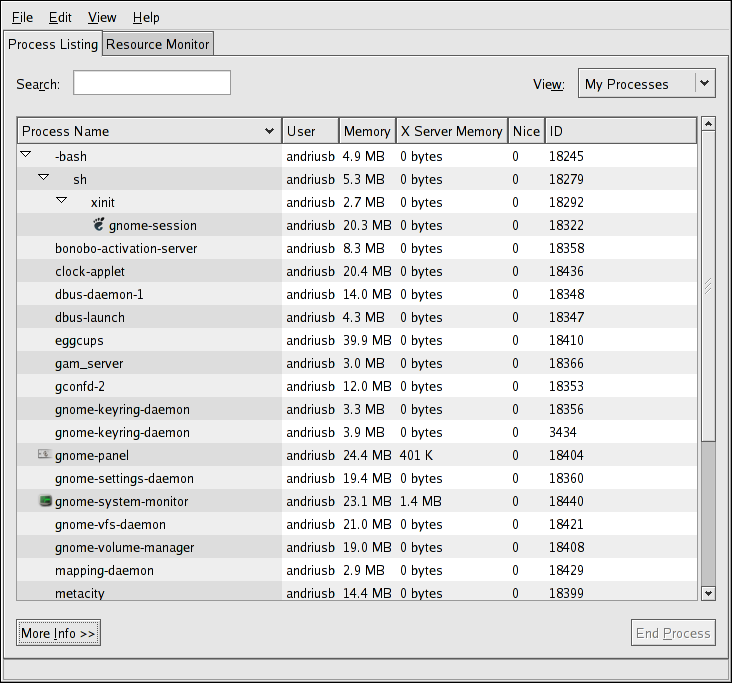The image size is (732, 683).
Task: Open the Help menu
Action: (146, 17)
